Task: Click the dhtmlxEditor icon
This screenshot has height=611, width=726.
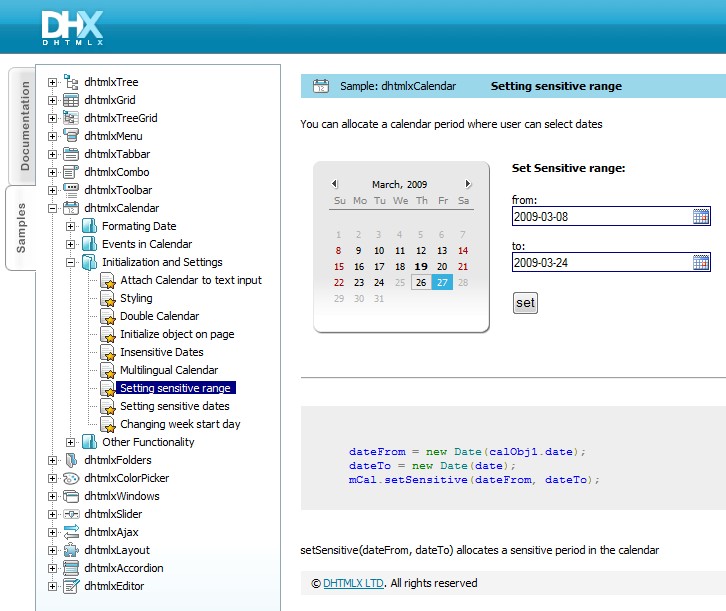Action: click(71, 586)
